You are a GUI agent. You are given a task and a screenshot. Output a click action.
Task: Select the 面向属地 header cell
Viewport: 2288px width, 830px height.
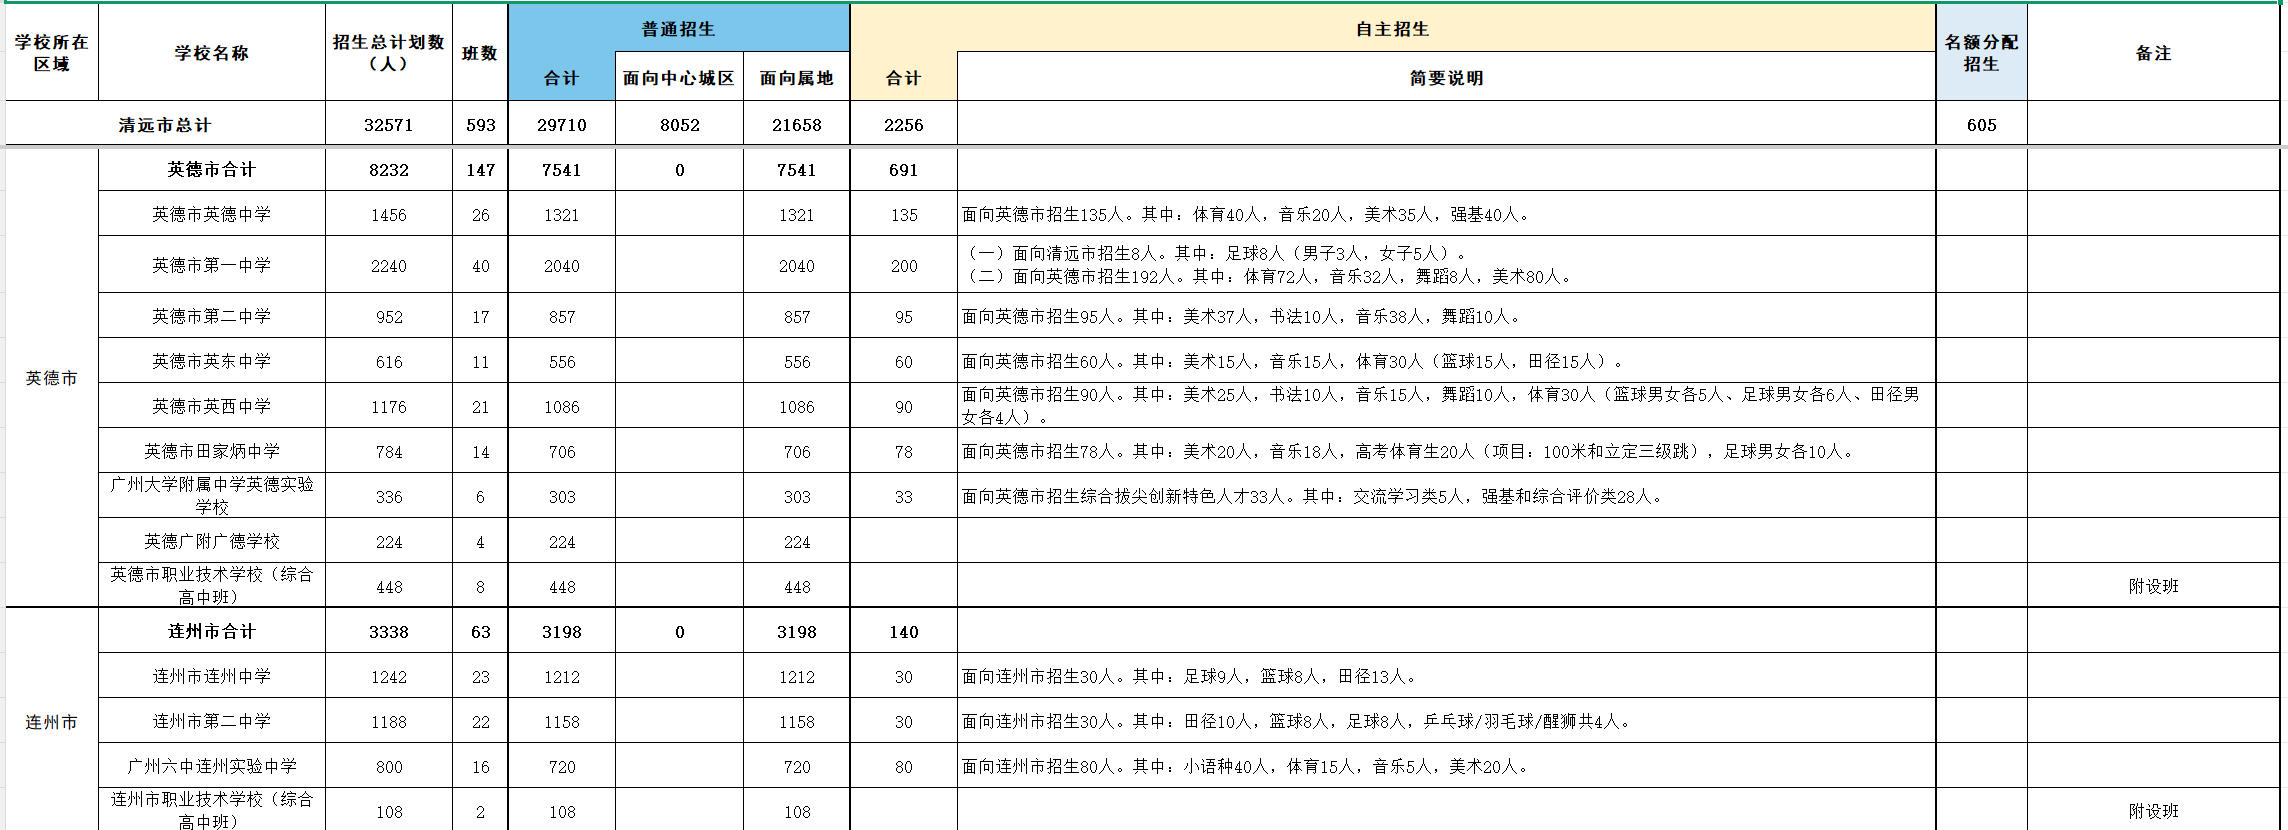click(797, 77)
